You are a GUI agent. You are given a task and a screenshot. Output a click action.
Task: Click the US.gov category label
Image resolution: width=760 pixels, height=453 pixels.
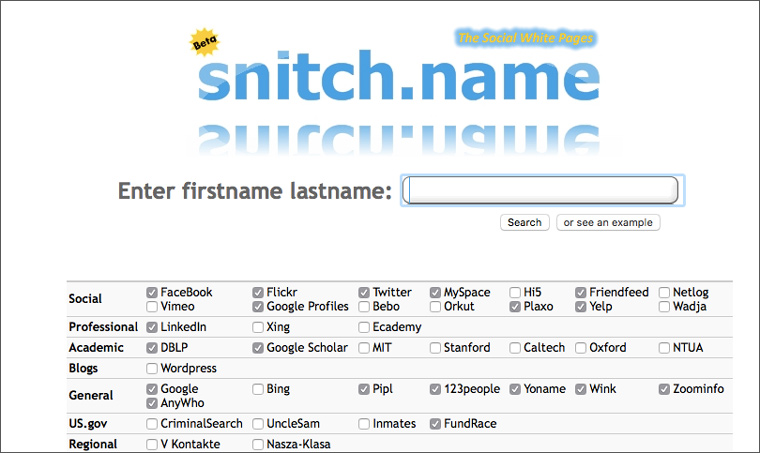point(88,424)
